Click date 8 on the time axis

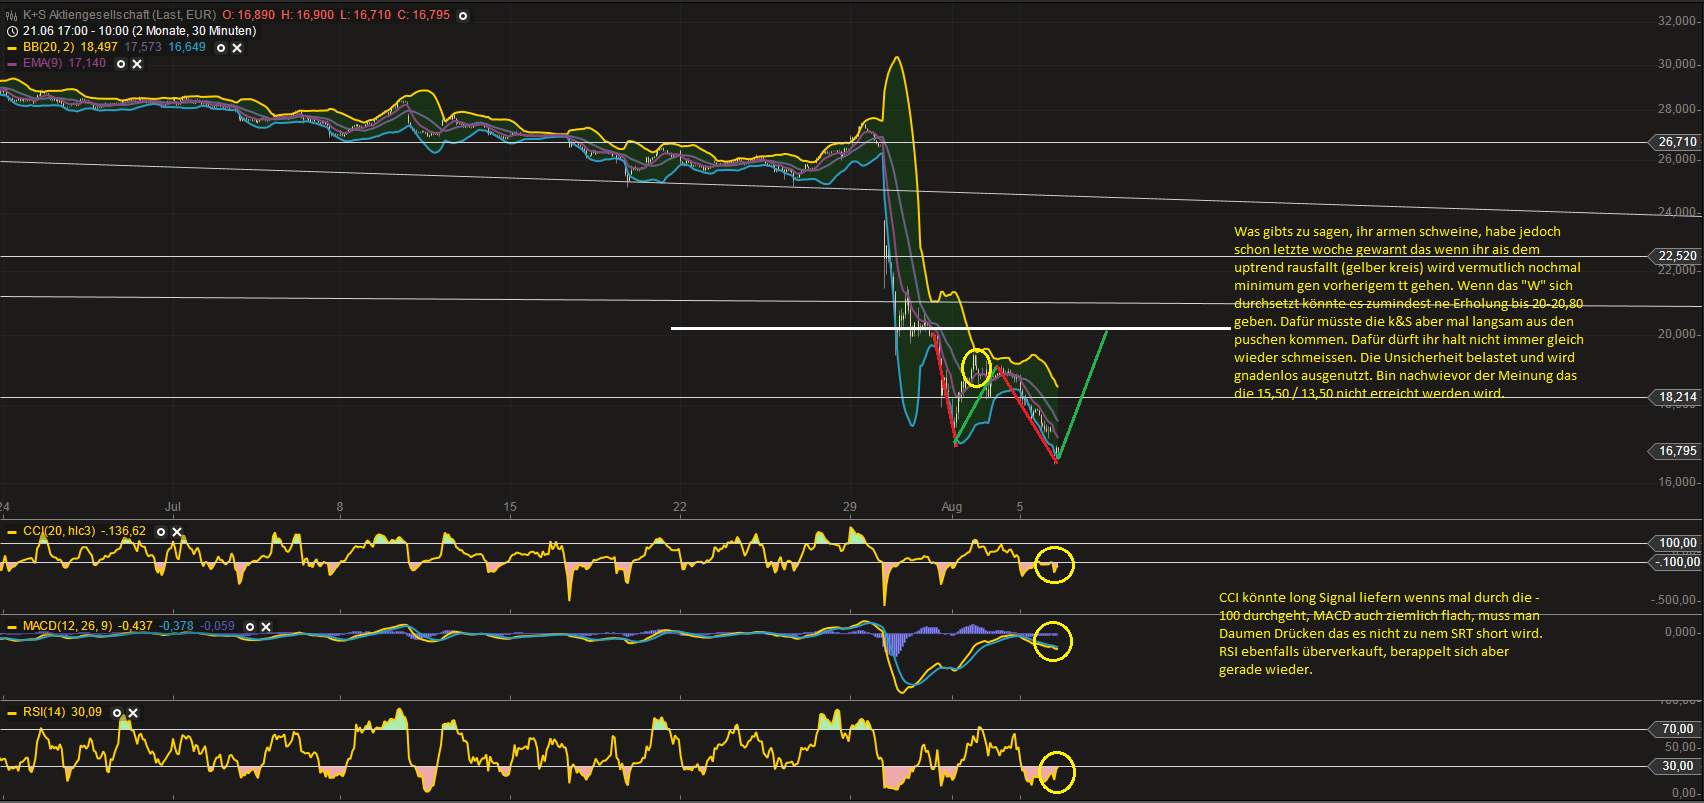point(340,507)
